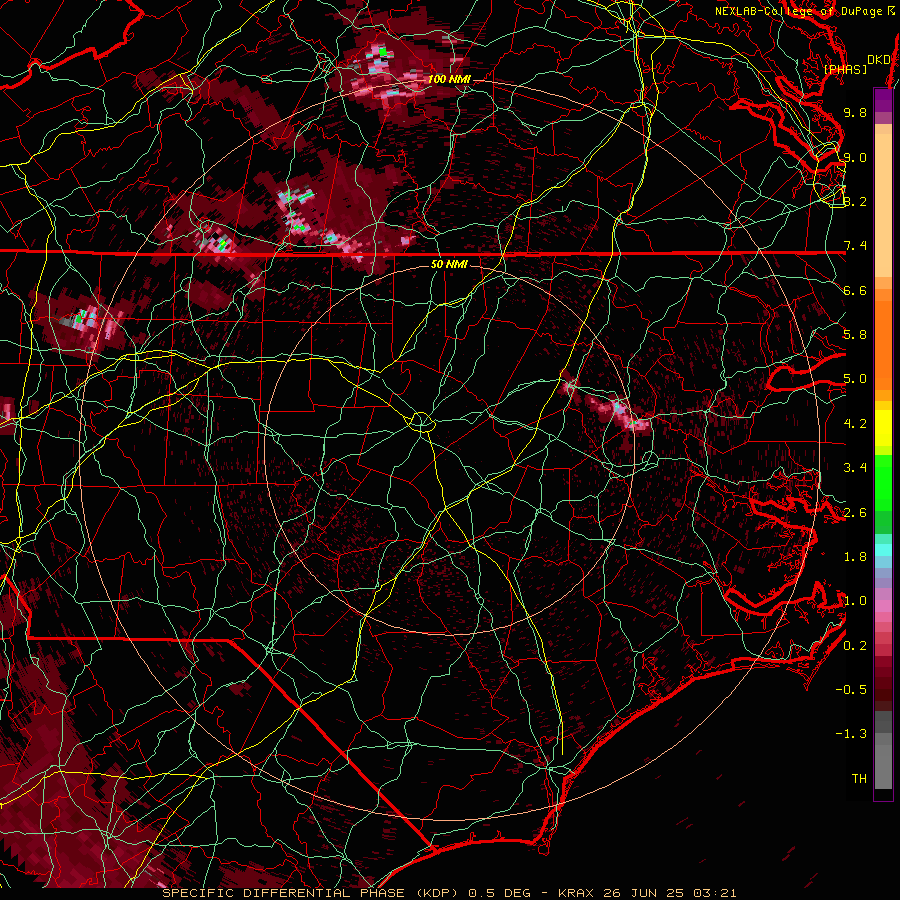Click the Specific Differential Phase caption at the bottom

[x=449, y=893]
